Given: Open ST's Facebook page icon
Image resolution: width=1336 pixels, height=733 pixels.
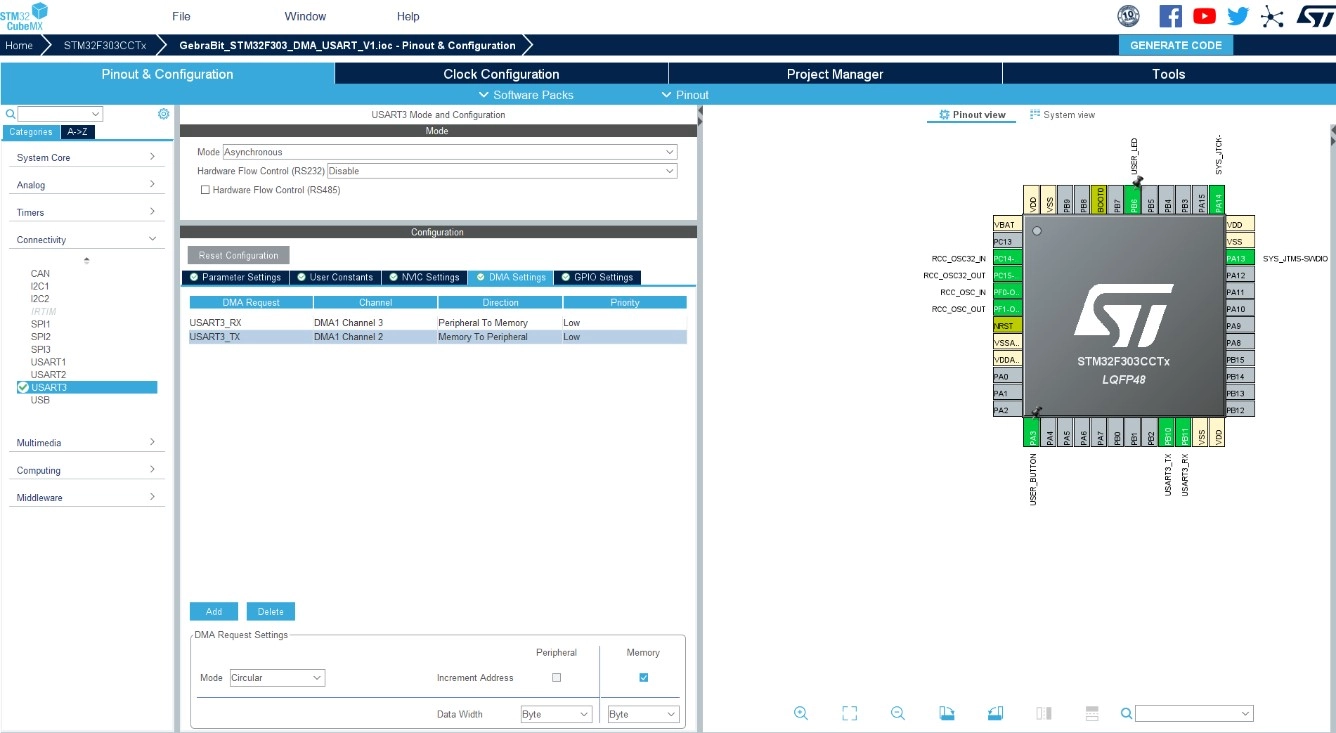Looking at the screenshot, I should pos(1170,16).
